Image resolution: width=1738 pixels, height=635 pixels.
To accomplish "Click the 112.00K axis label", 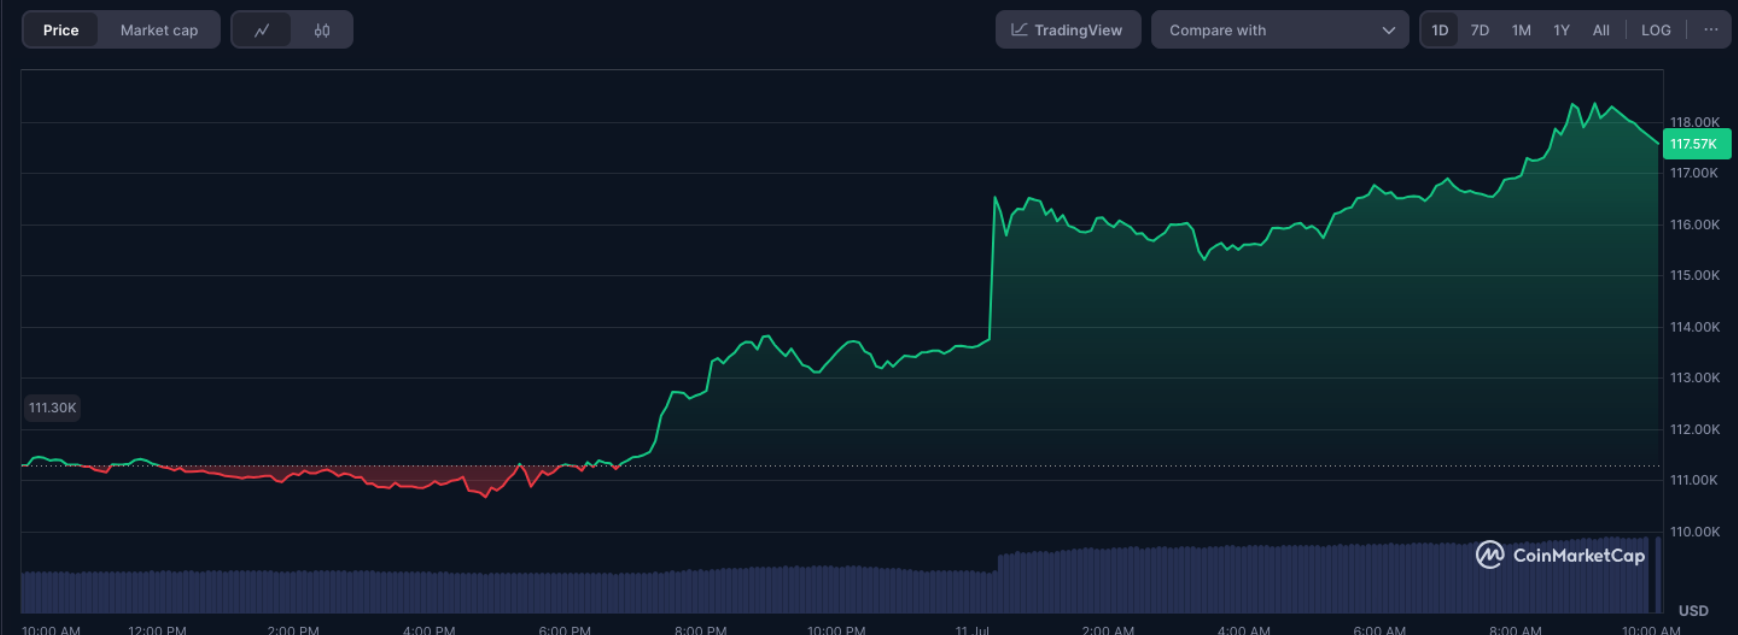I will click(x=1695, y=429).
